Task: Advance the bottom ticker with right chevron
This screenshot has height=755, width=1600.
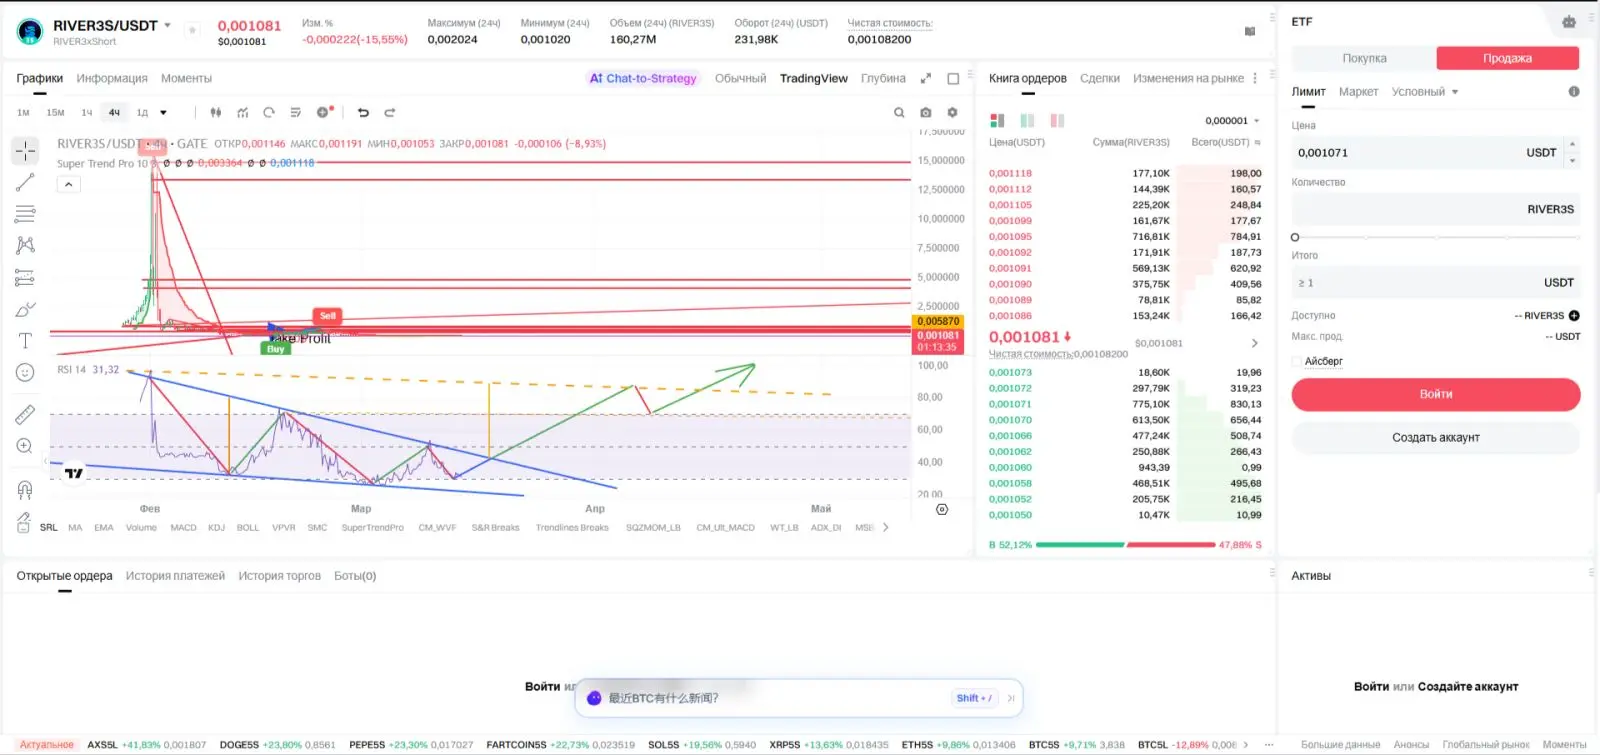Action: point(1245,744)
